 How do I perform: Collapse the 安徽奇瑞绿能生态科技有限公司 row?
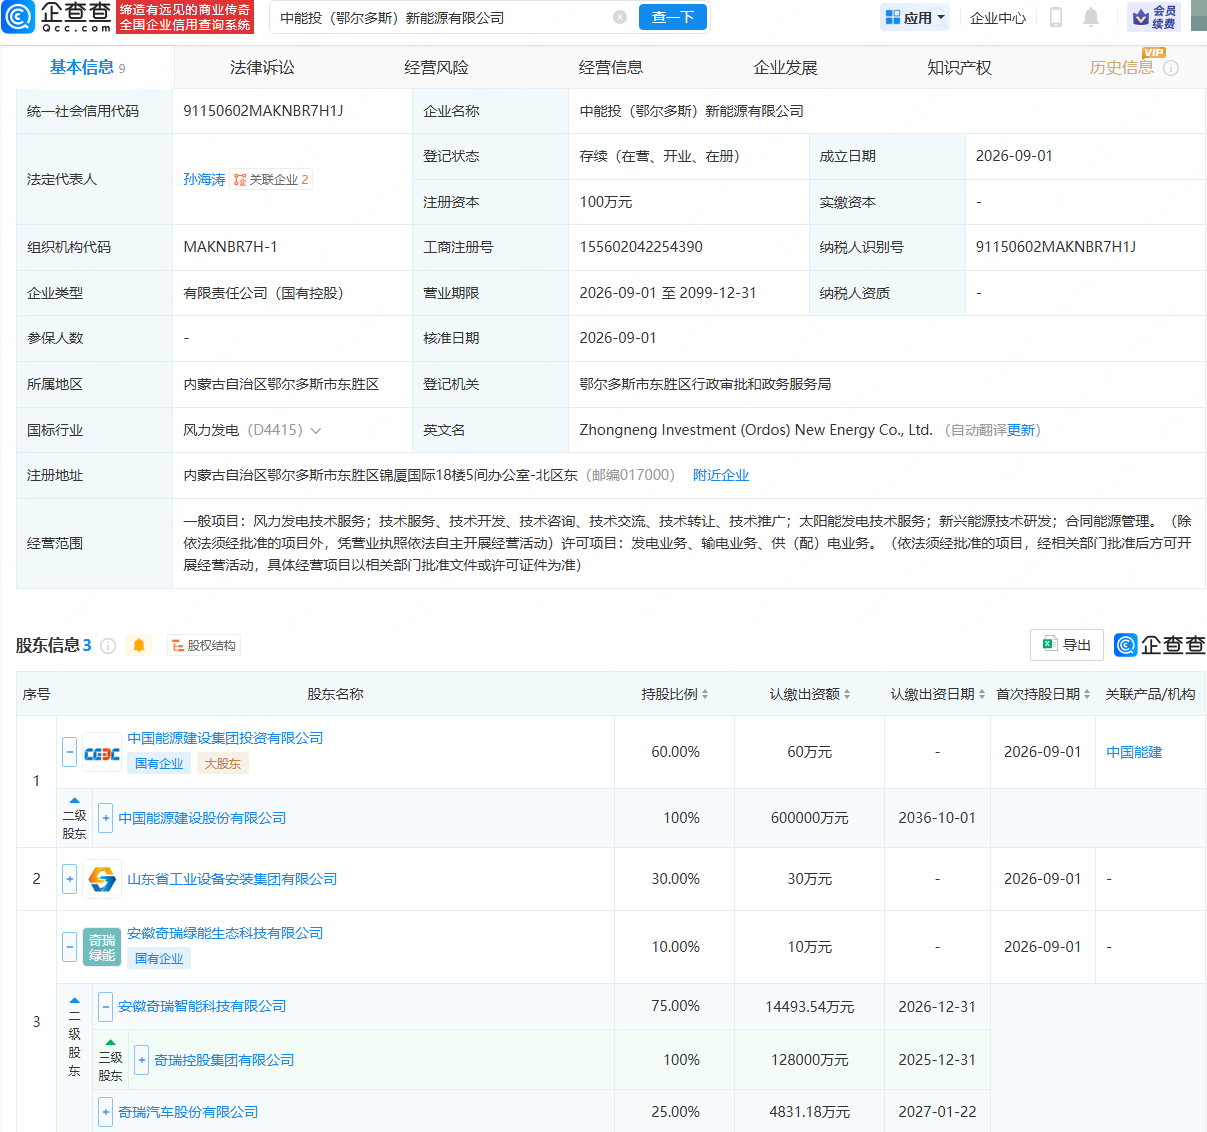click(70, 947)
